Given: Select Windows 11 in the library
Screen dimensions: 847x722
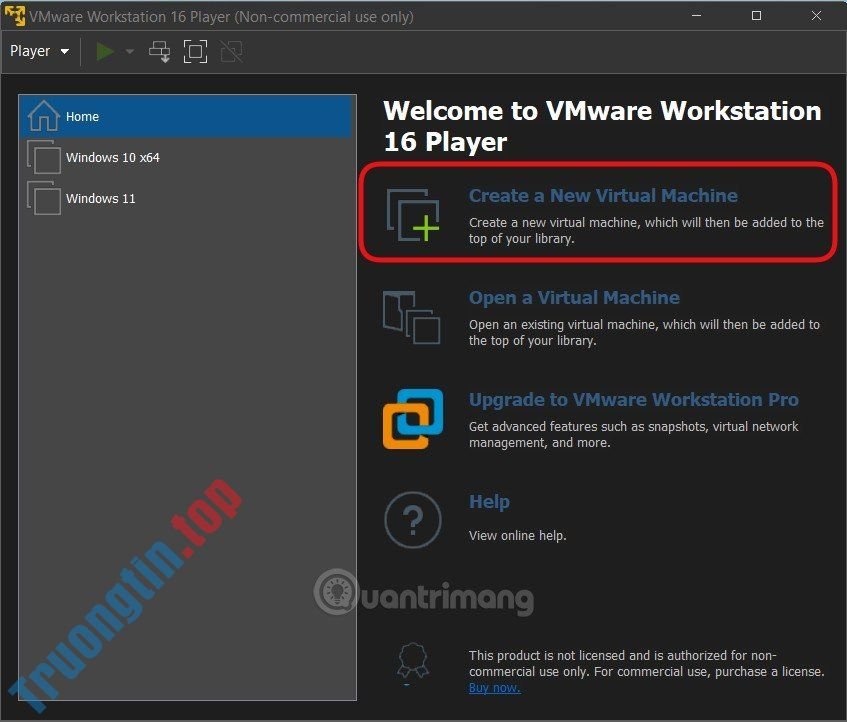Looking at the screenshot, I should tap(102, 198).
